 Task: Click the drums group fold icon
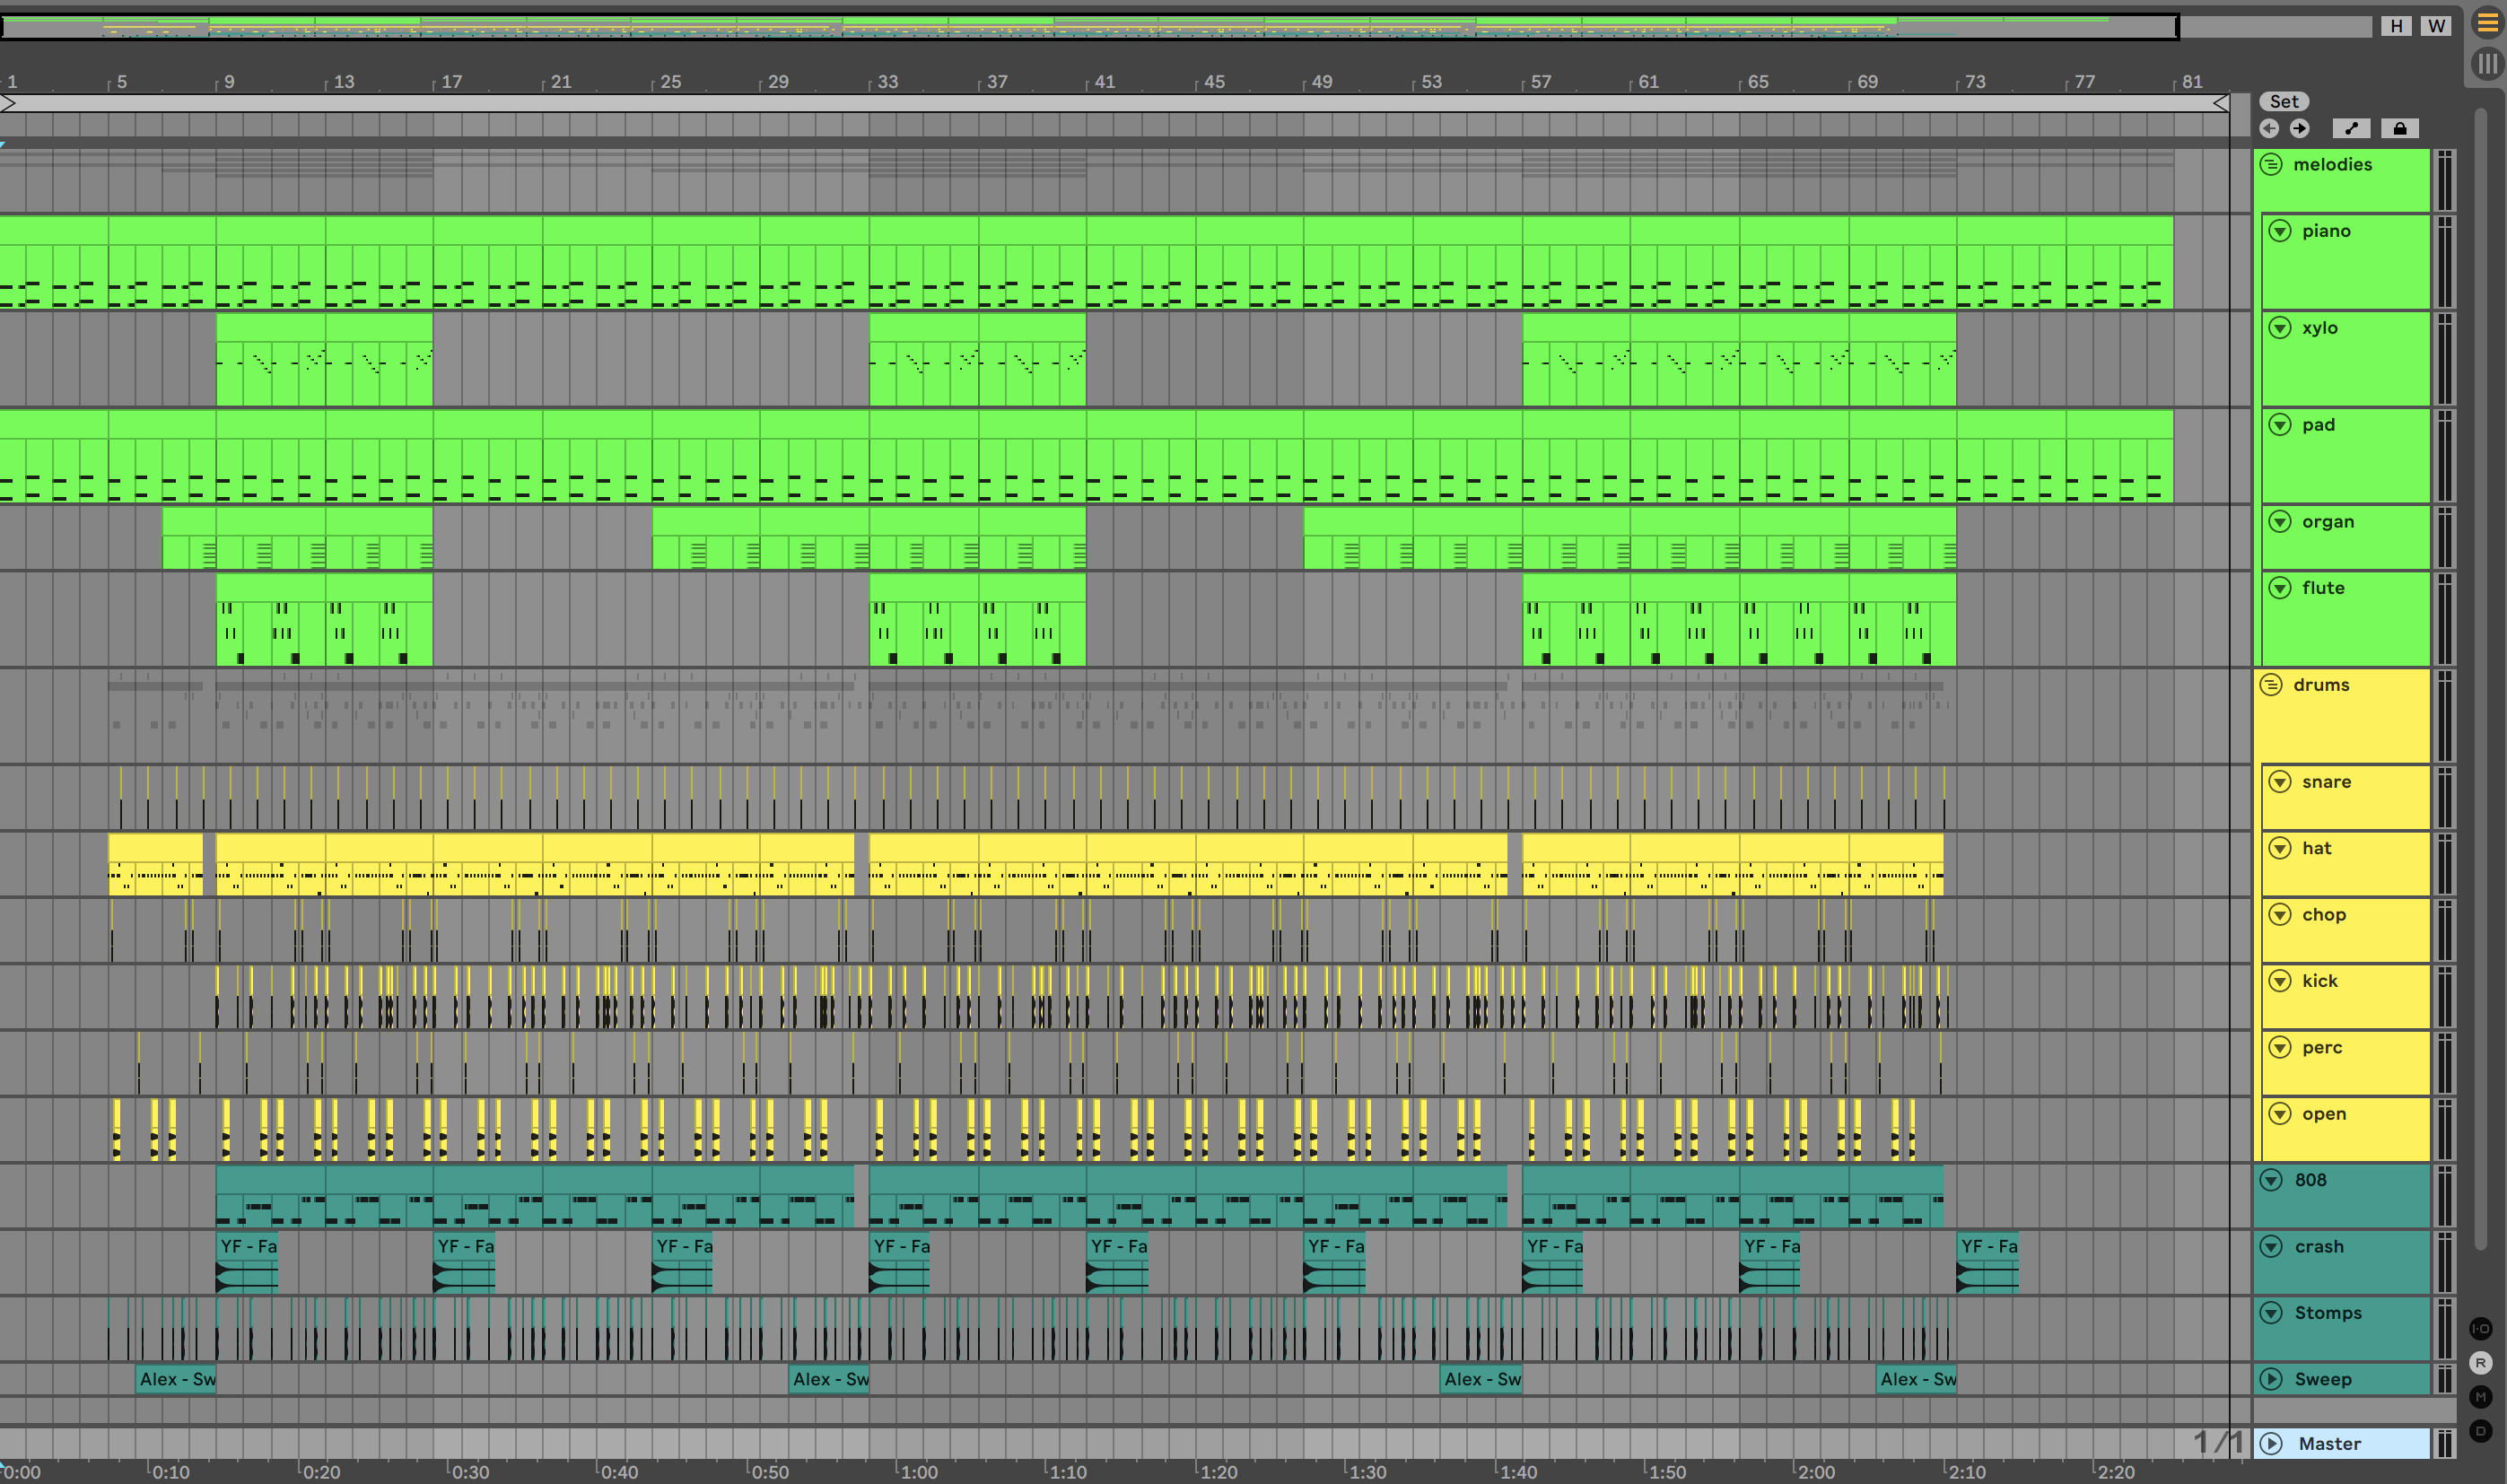point(2271,685)
